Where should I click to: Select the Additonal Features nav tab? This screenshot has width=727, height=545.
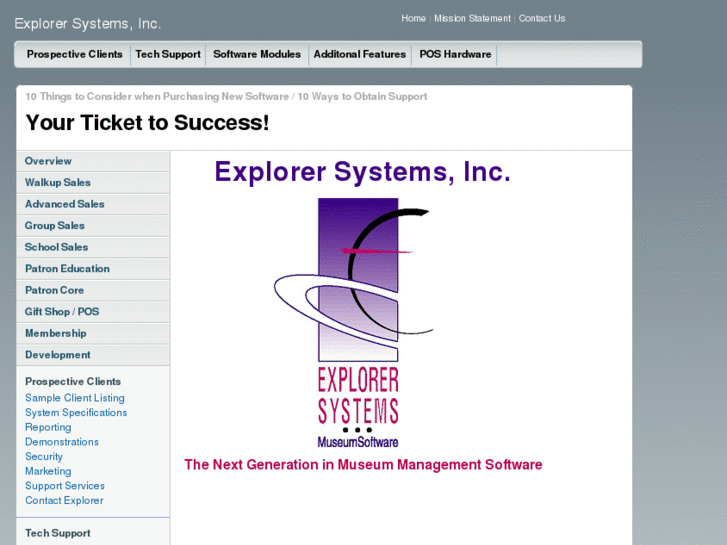pos(360,54)
